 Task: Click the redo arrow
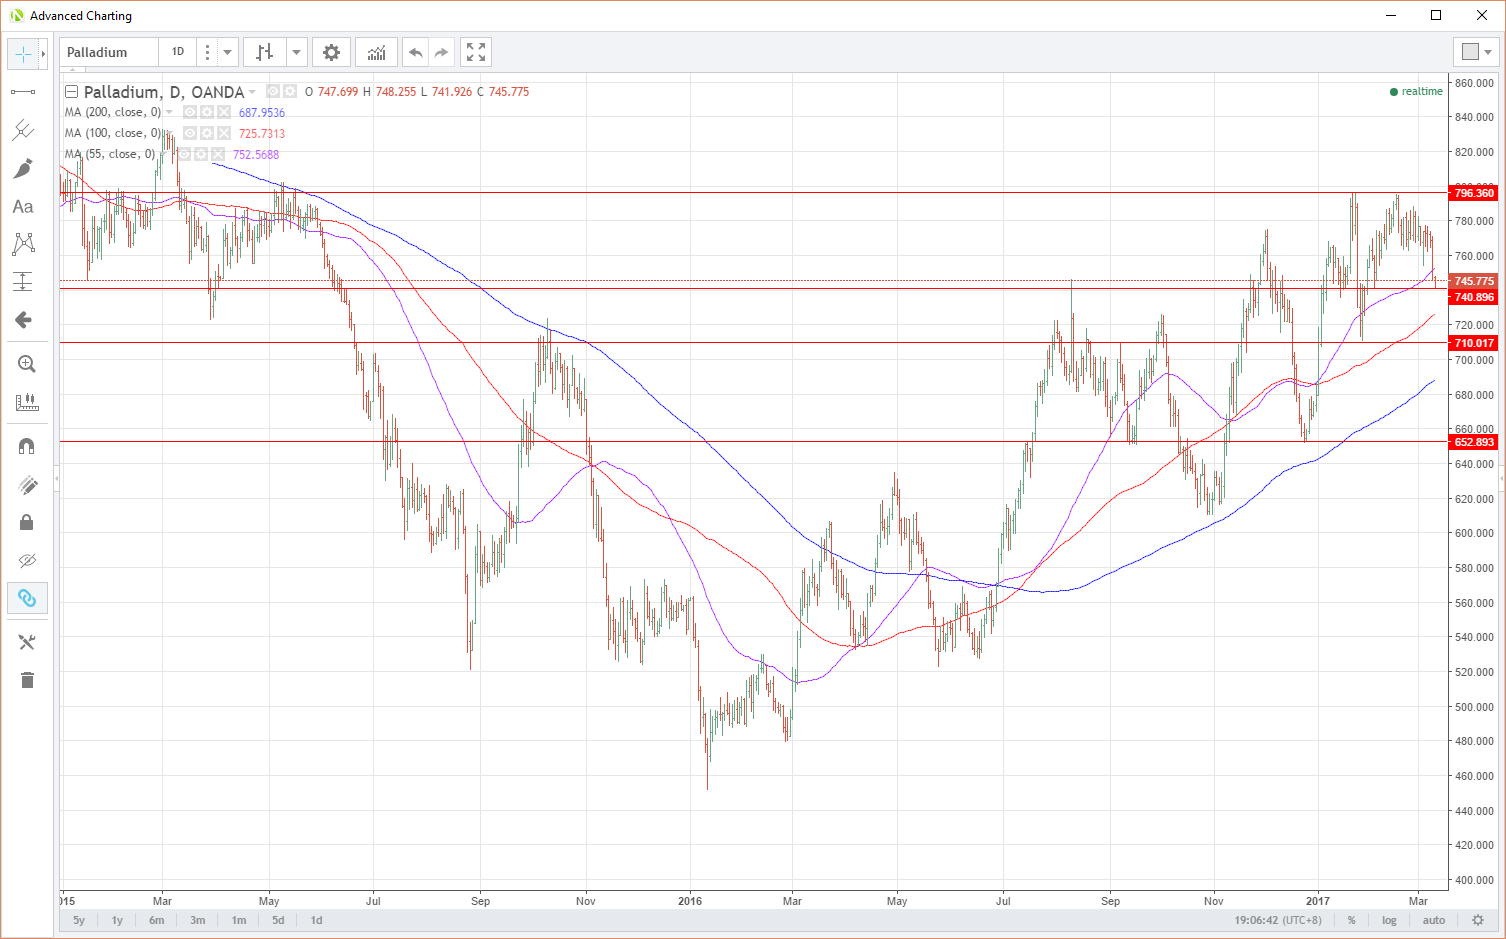(441, 52)
